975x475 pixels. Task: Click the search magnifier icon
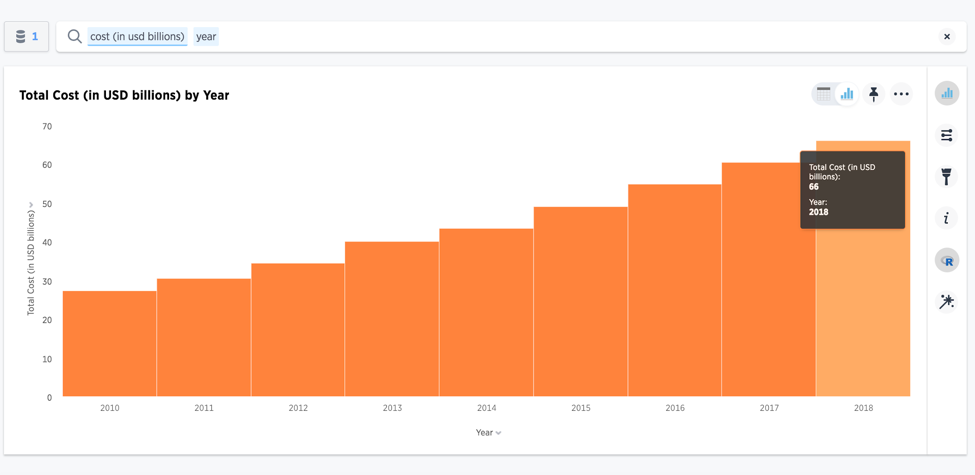click(x=75, y=37)
